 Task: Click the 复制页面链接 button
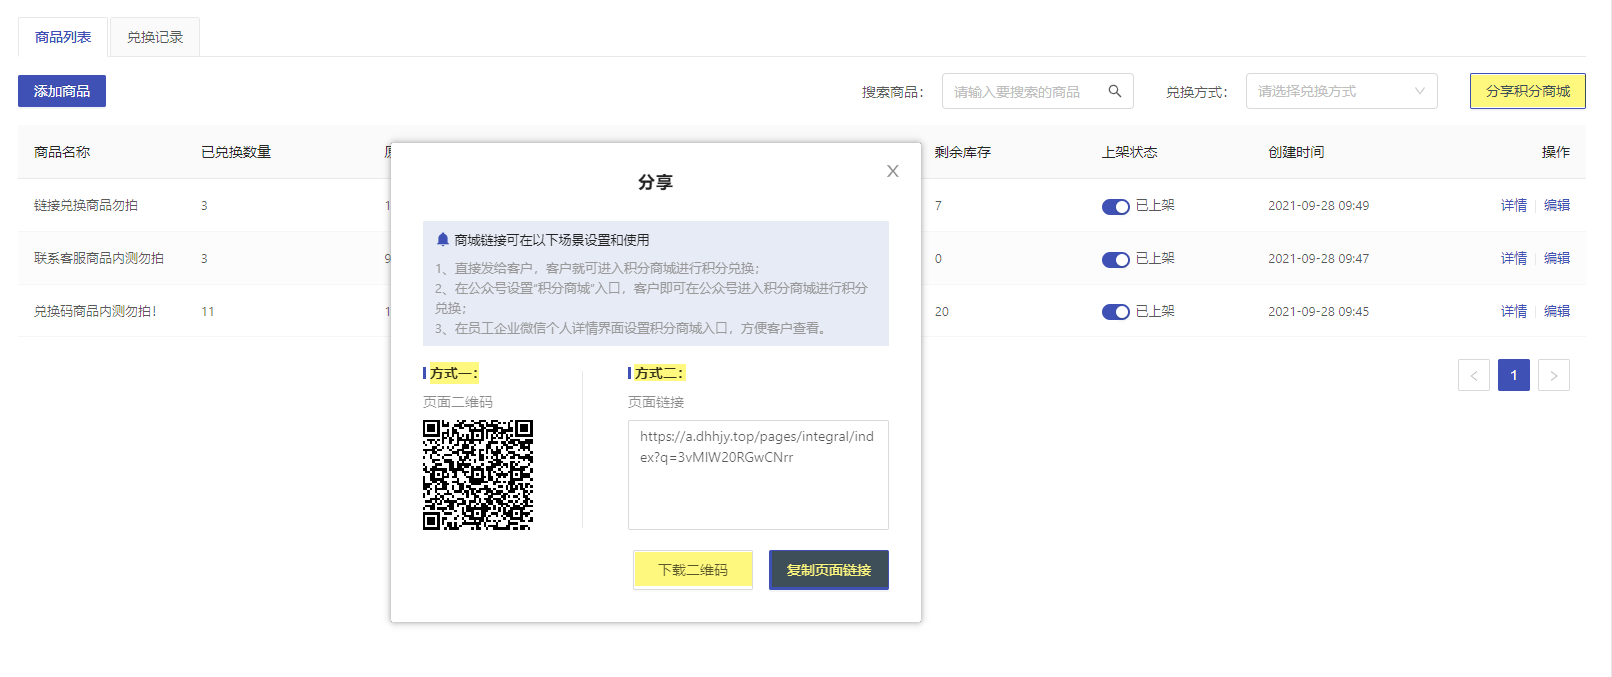[x=829, y=570]
